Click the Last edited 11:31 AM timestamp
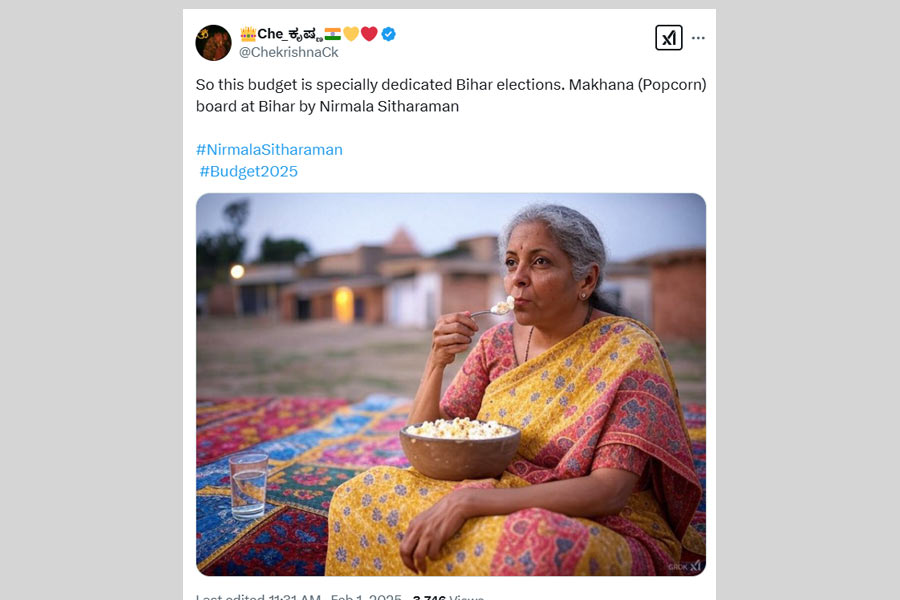 point(258,598)
